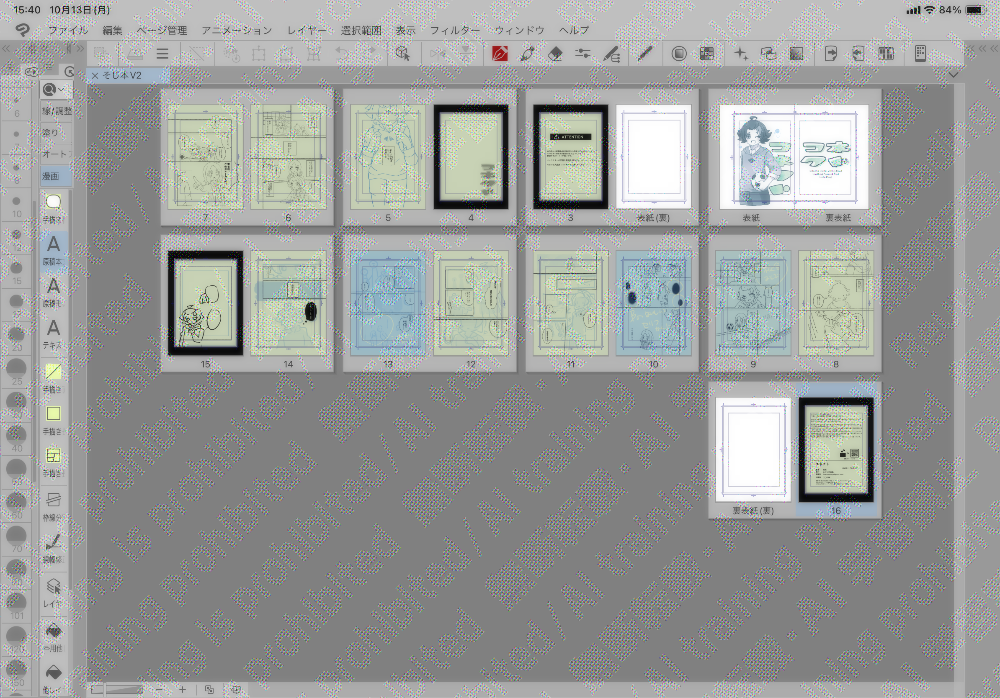
Task: Click the sparkle icon in the command bar
Action: pyautogui.click(x=741, y=54)
